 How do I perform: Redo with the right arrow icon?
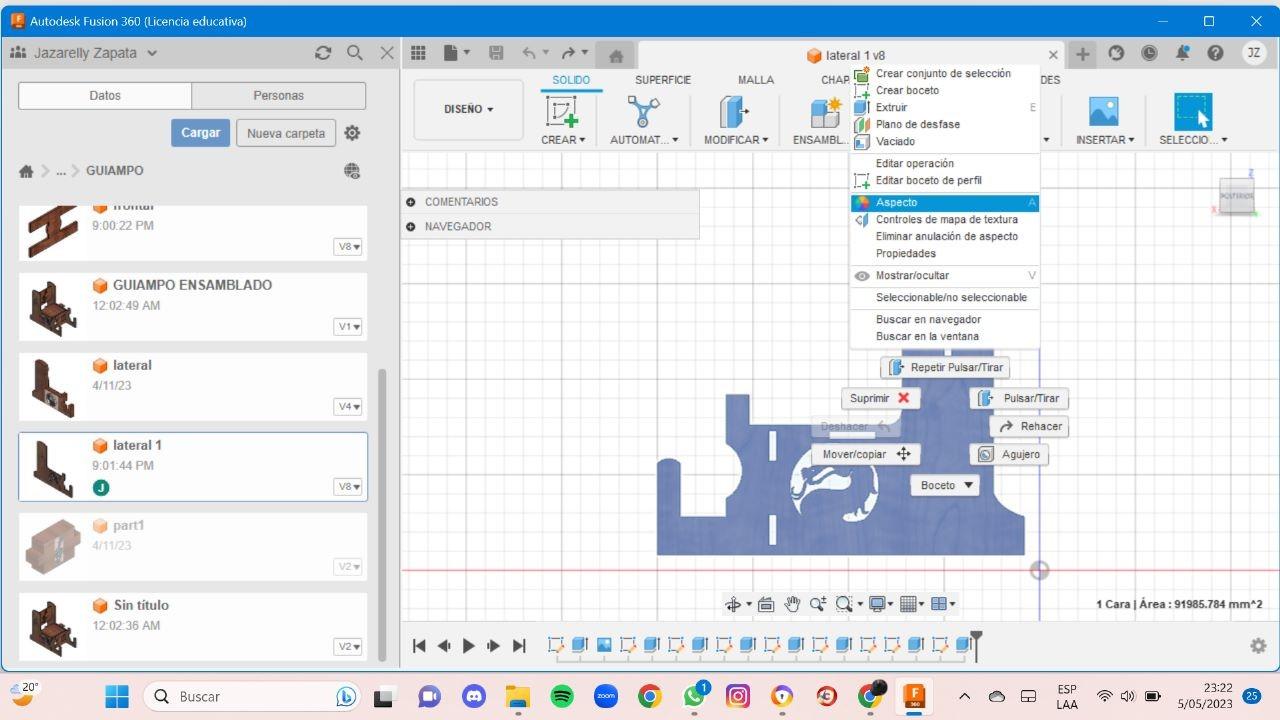[569, 54]
